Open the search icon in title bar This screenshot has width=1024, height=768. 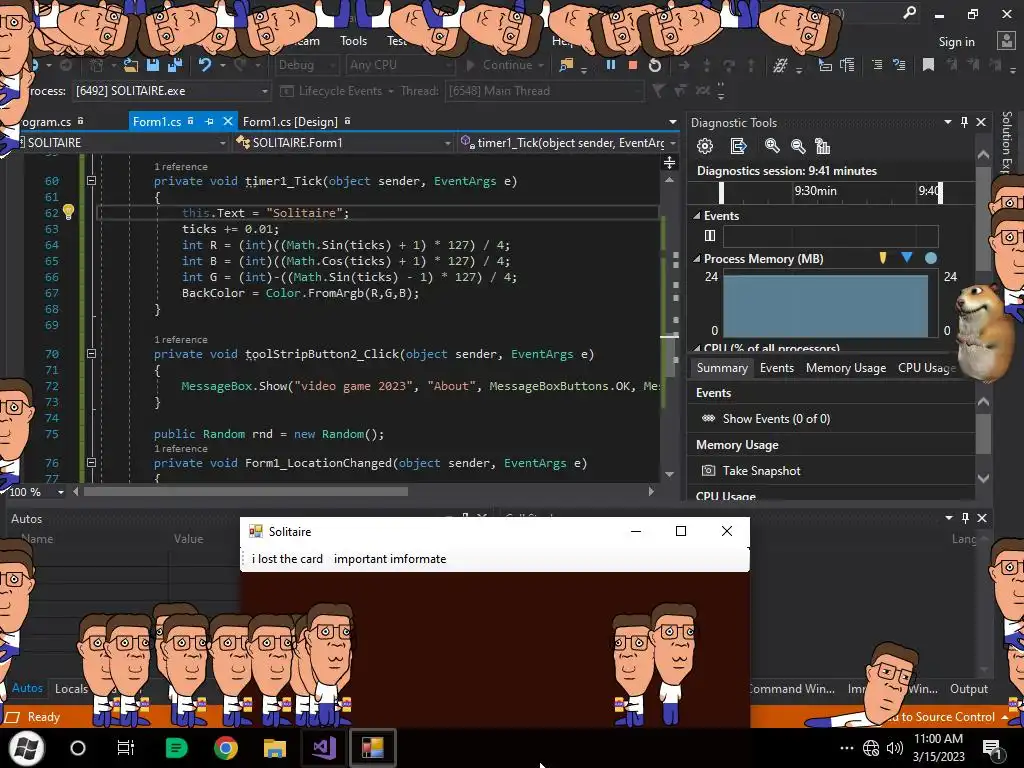coord(909,14)
